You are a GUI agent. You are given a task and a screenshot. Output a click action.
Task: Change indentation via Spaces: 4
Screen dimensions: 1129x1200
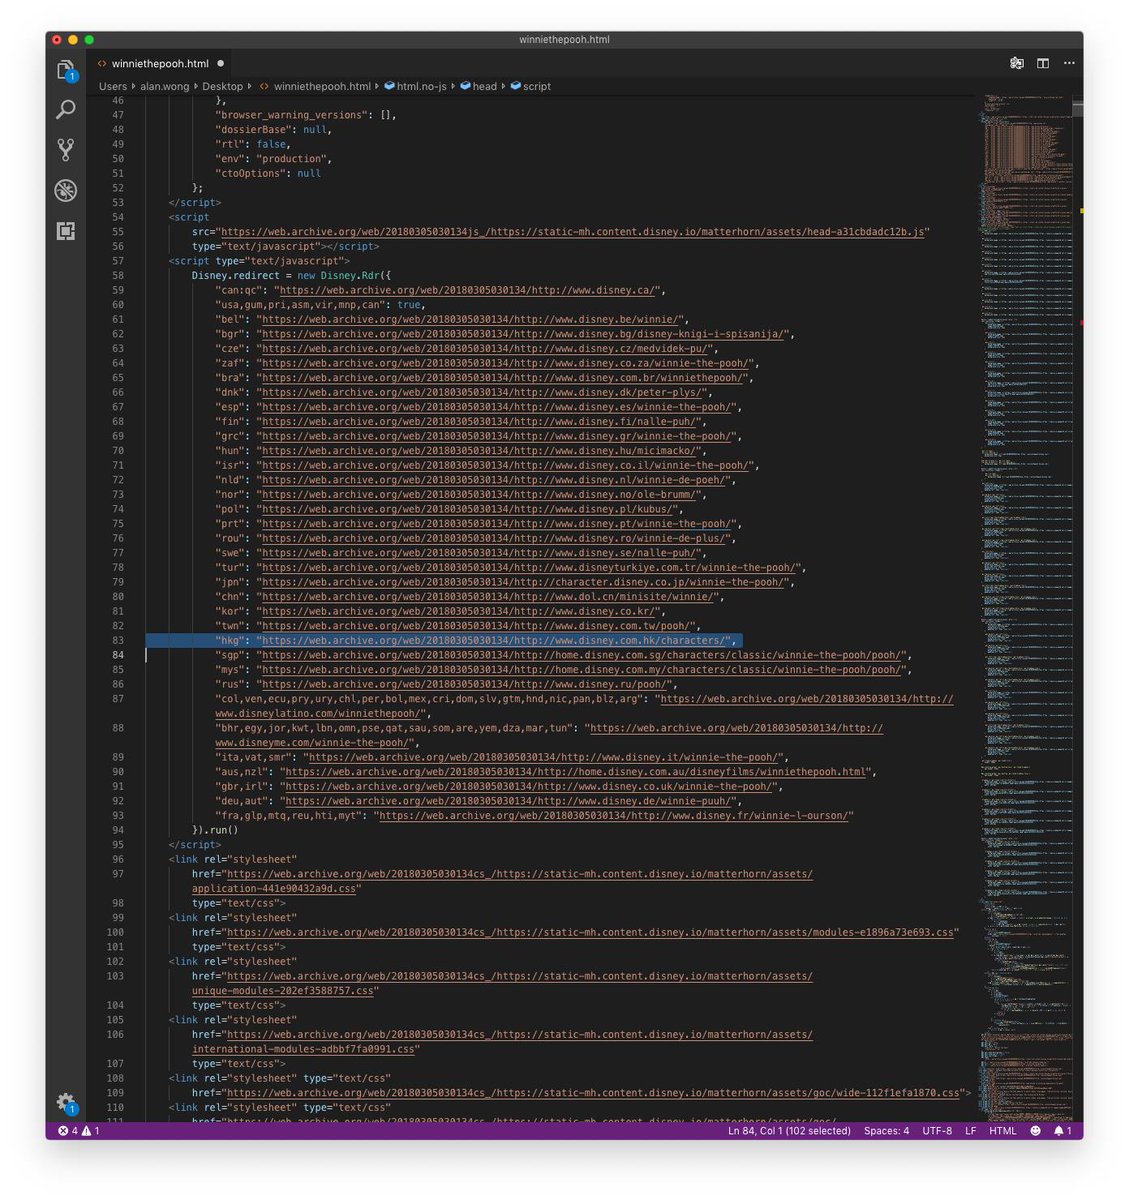pyautogui.click(x=886, y=1131)
